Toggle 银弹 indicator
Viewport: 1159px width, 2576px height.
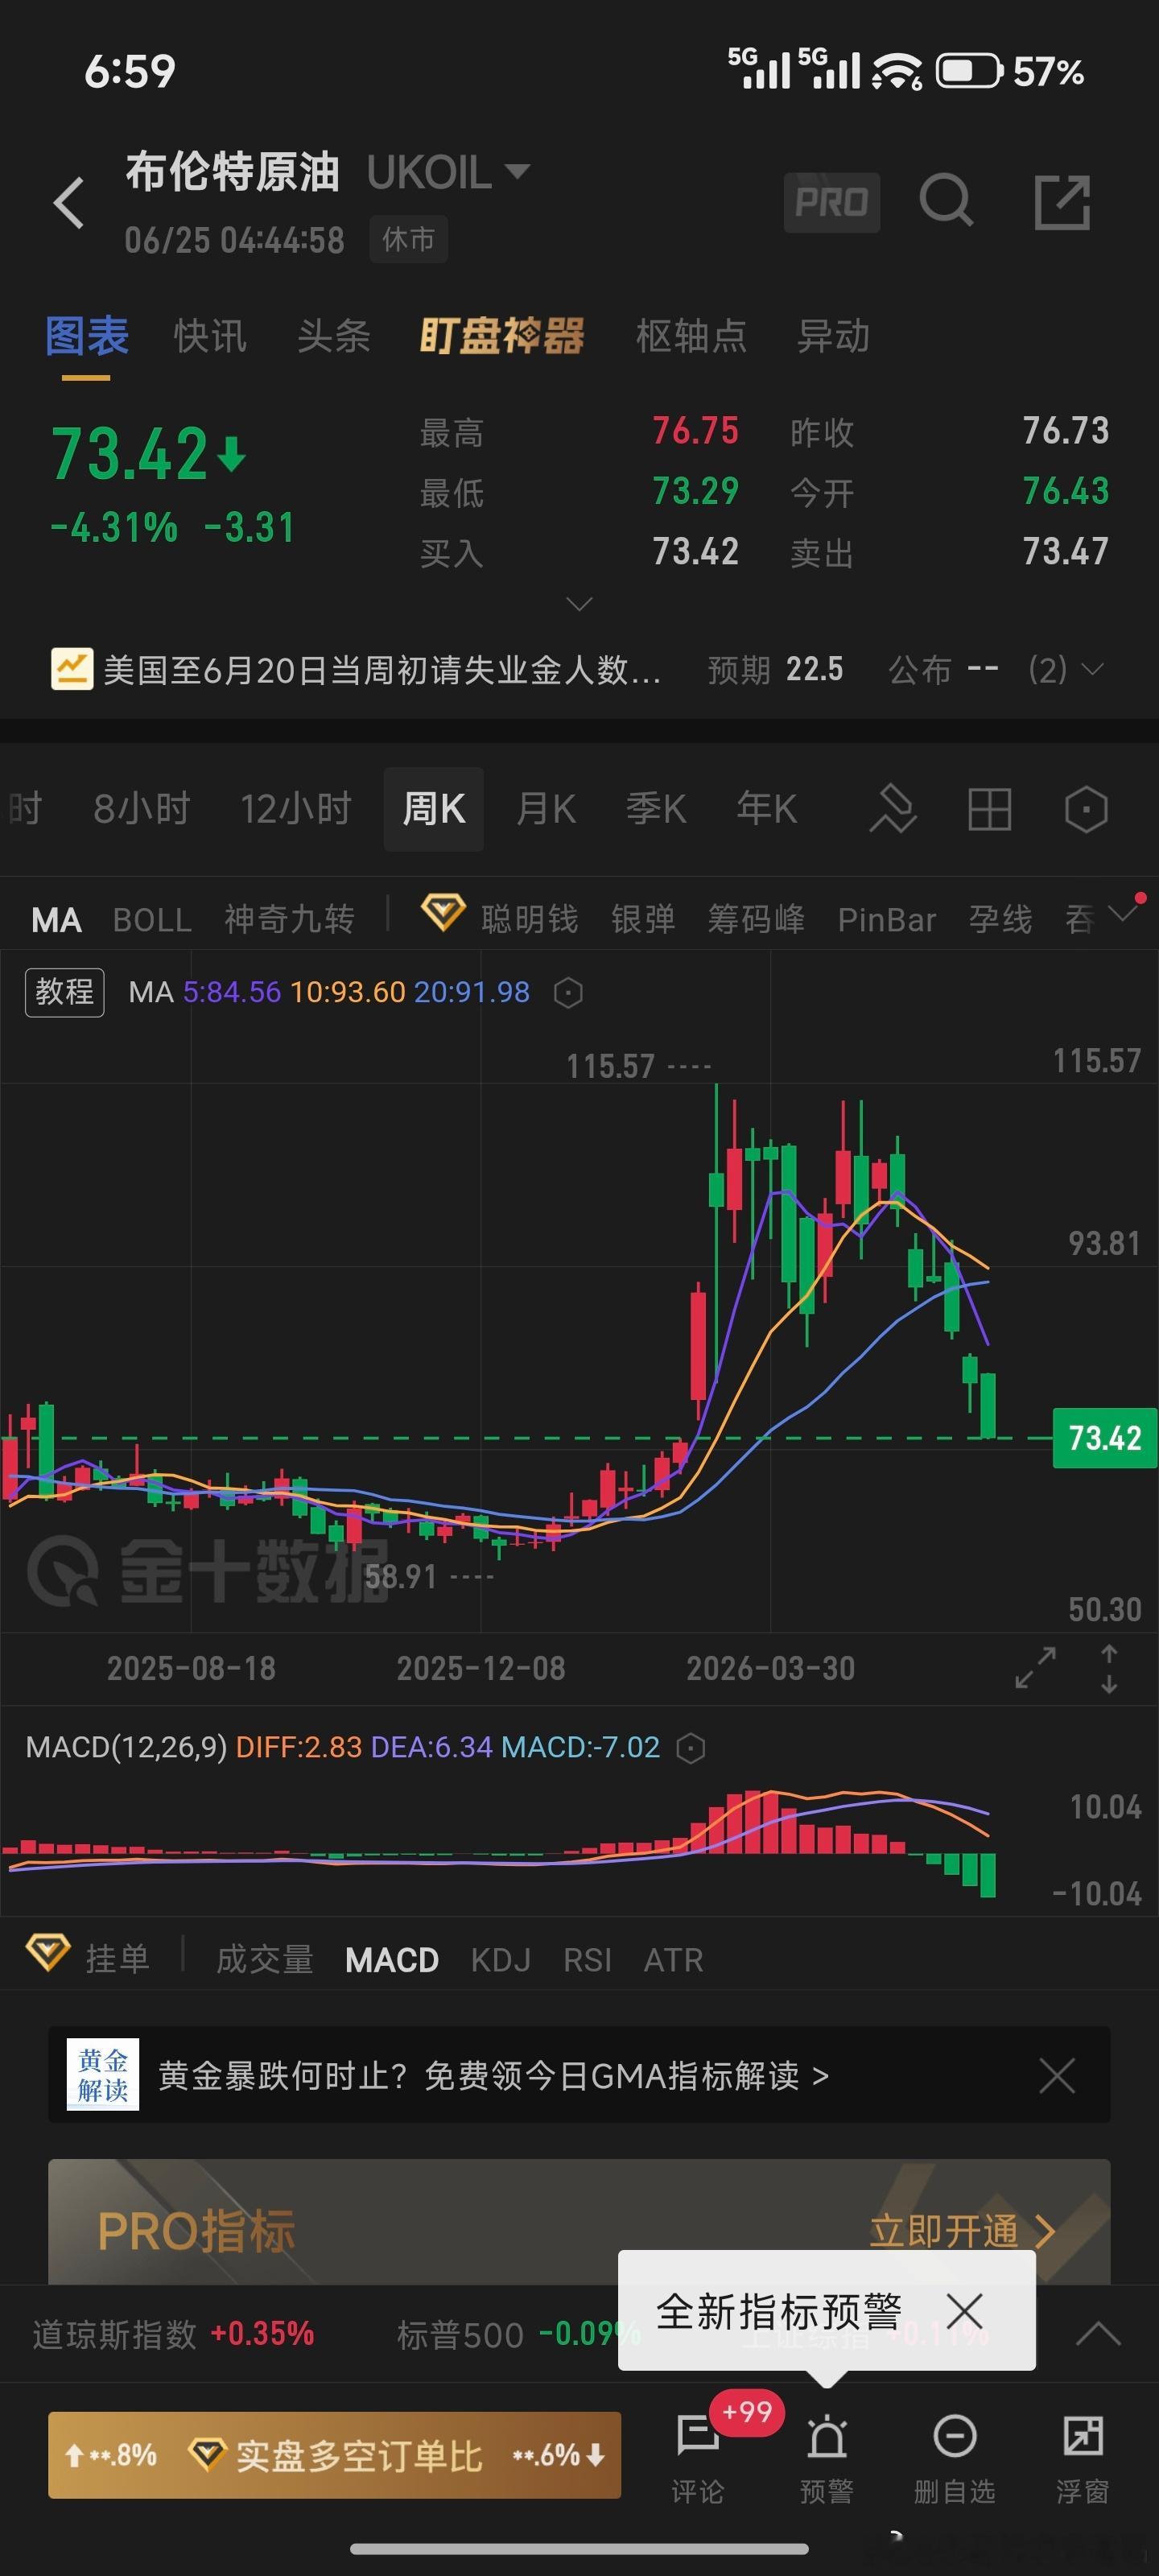(x=643, y=919)
